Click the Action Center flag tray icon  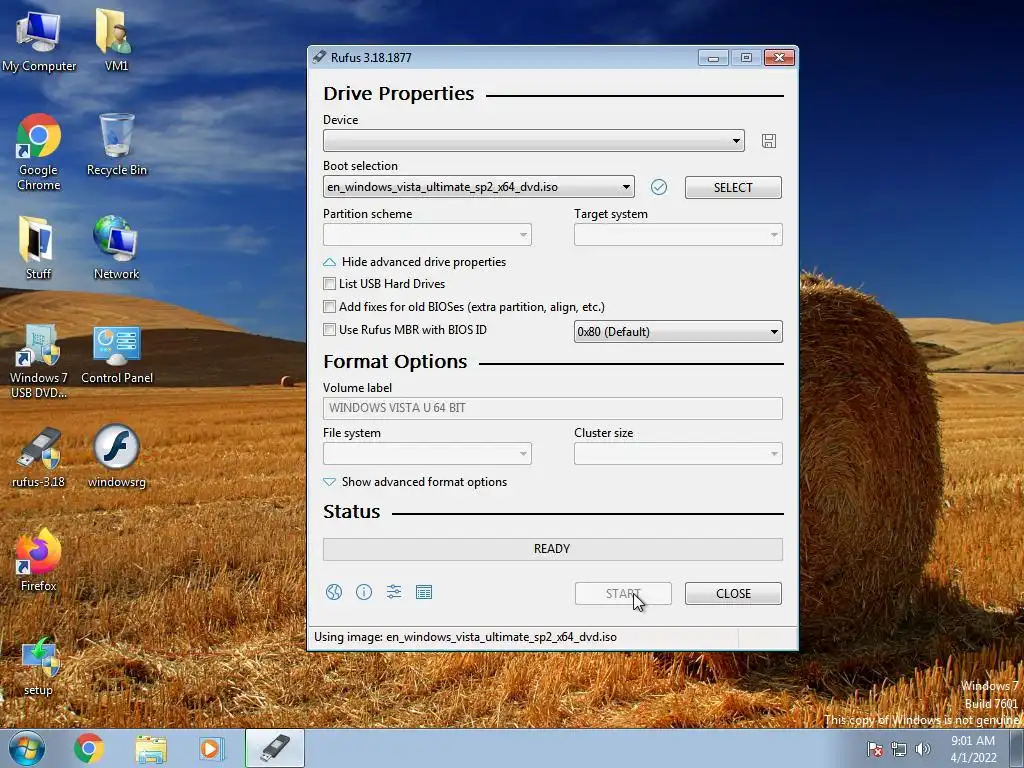(874, 749)
